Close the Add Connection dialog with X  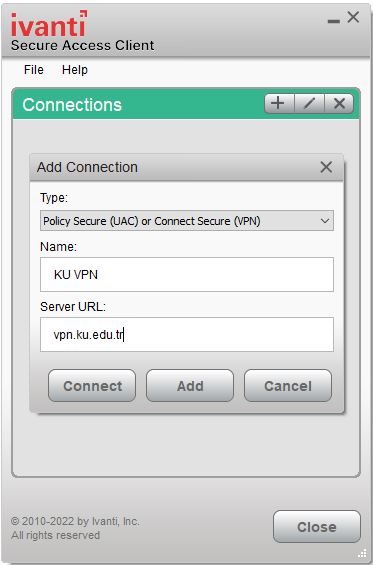[326, 167]
